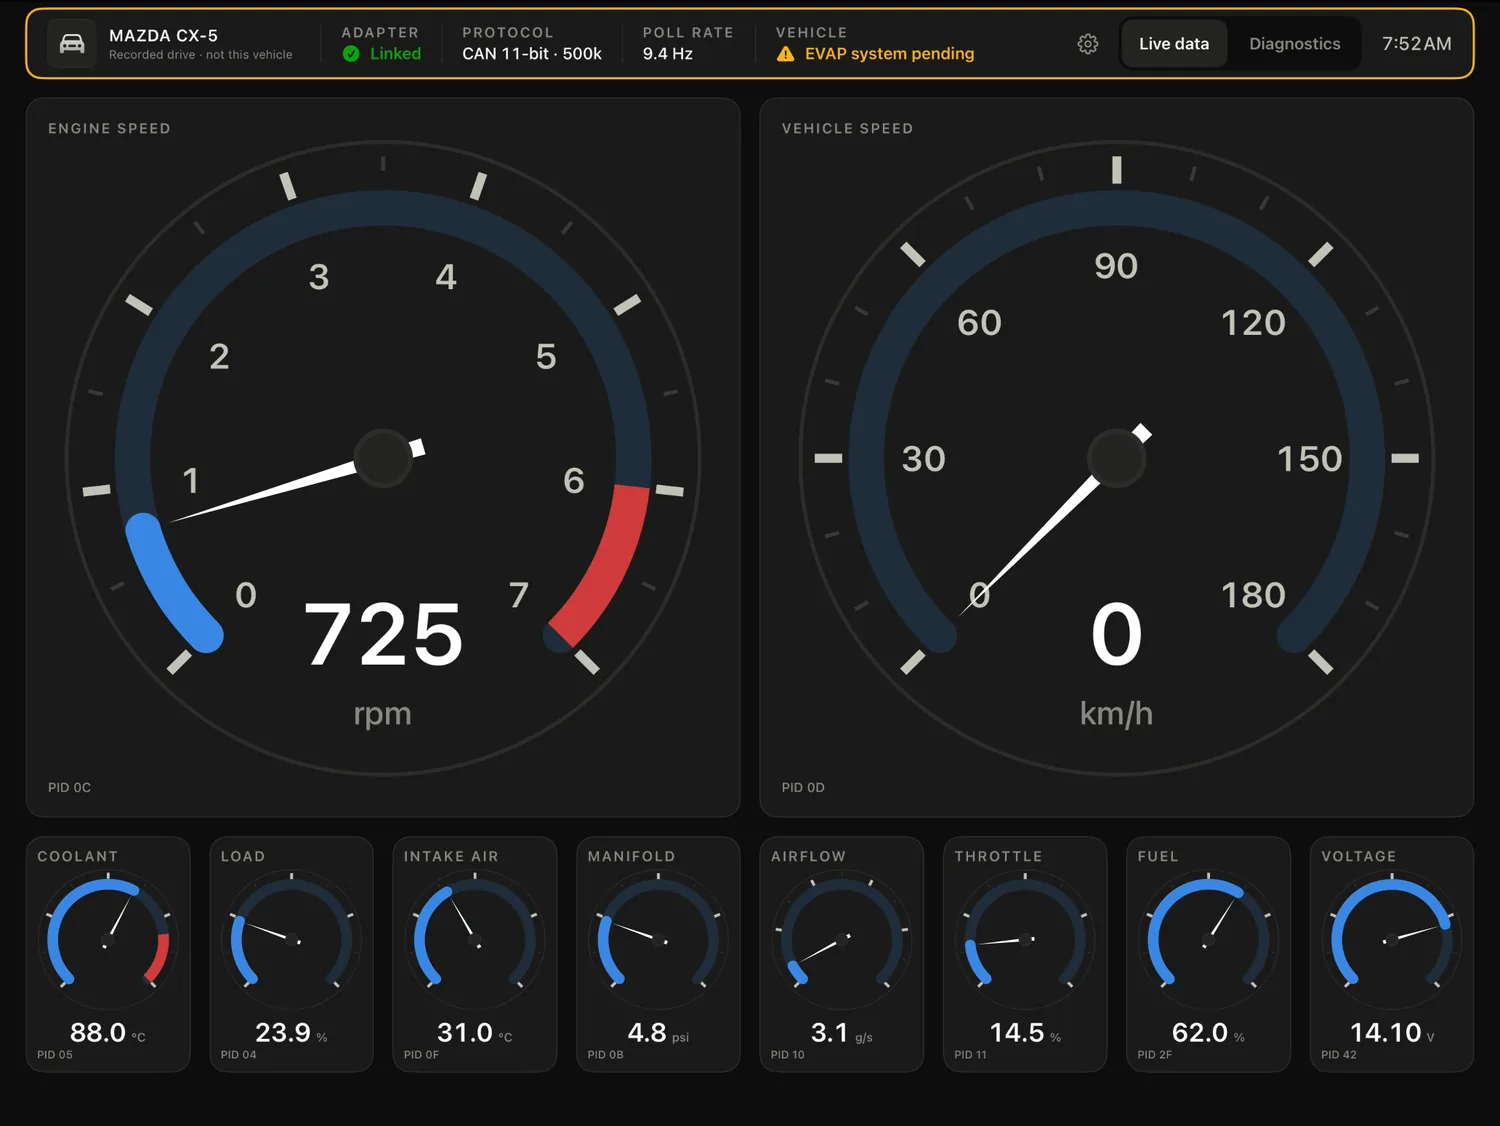Click the 7:52 AM clock
The image size is (1500, 1126).
[1416, 44]
